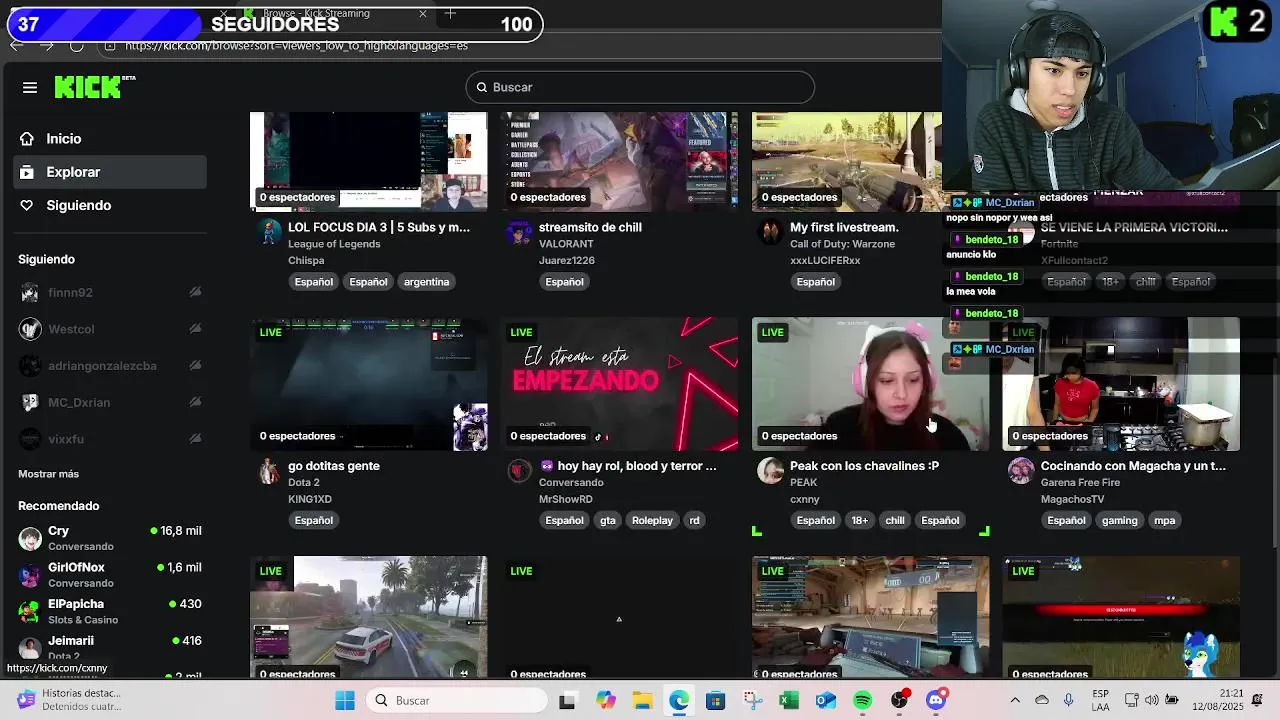This screenshot has height=720, width=1280.
Task: Select argentina tag on Chiispa stream
Action: (426, 282)
